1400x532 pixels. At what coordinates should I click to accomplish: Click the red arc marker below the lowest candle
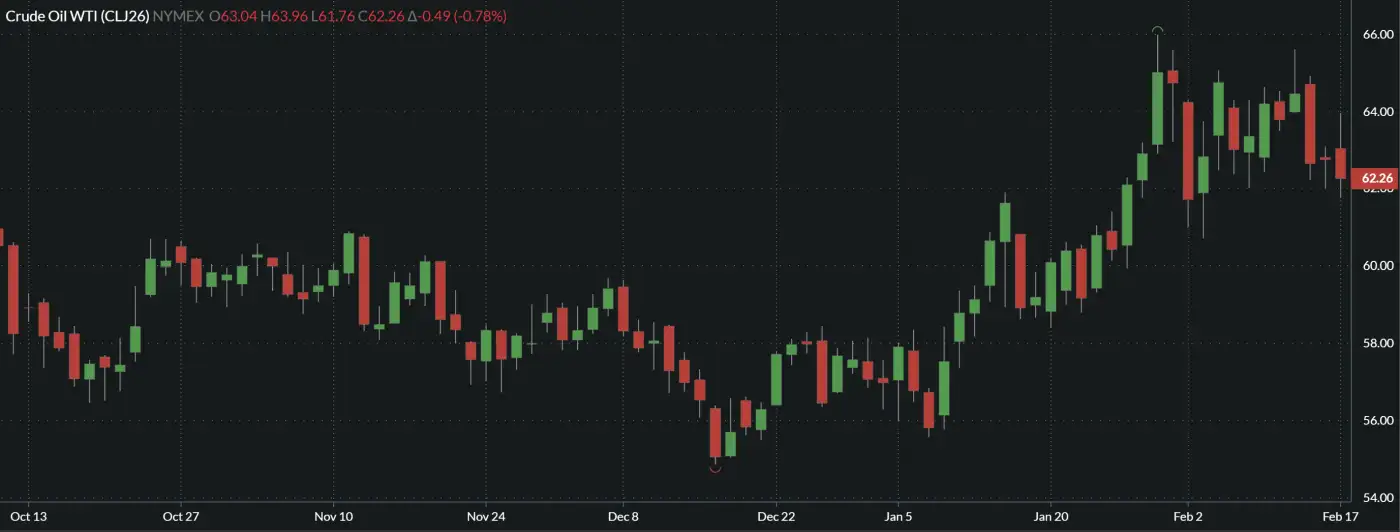click(x=715, y=469)
